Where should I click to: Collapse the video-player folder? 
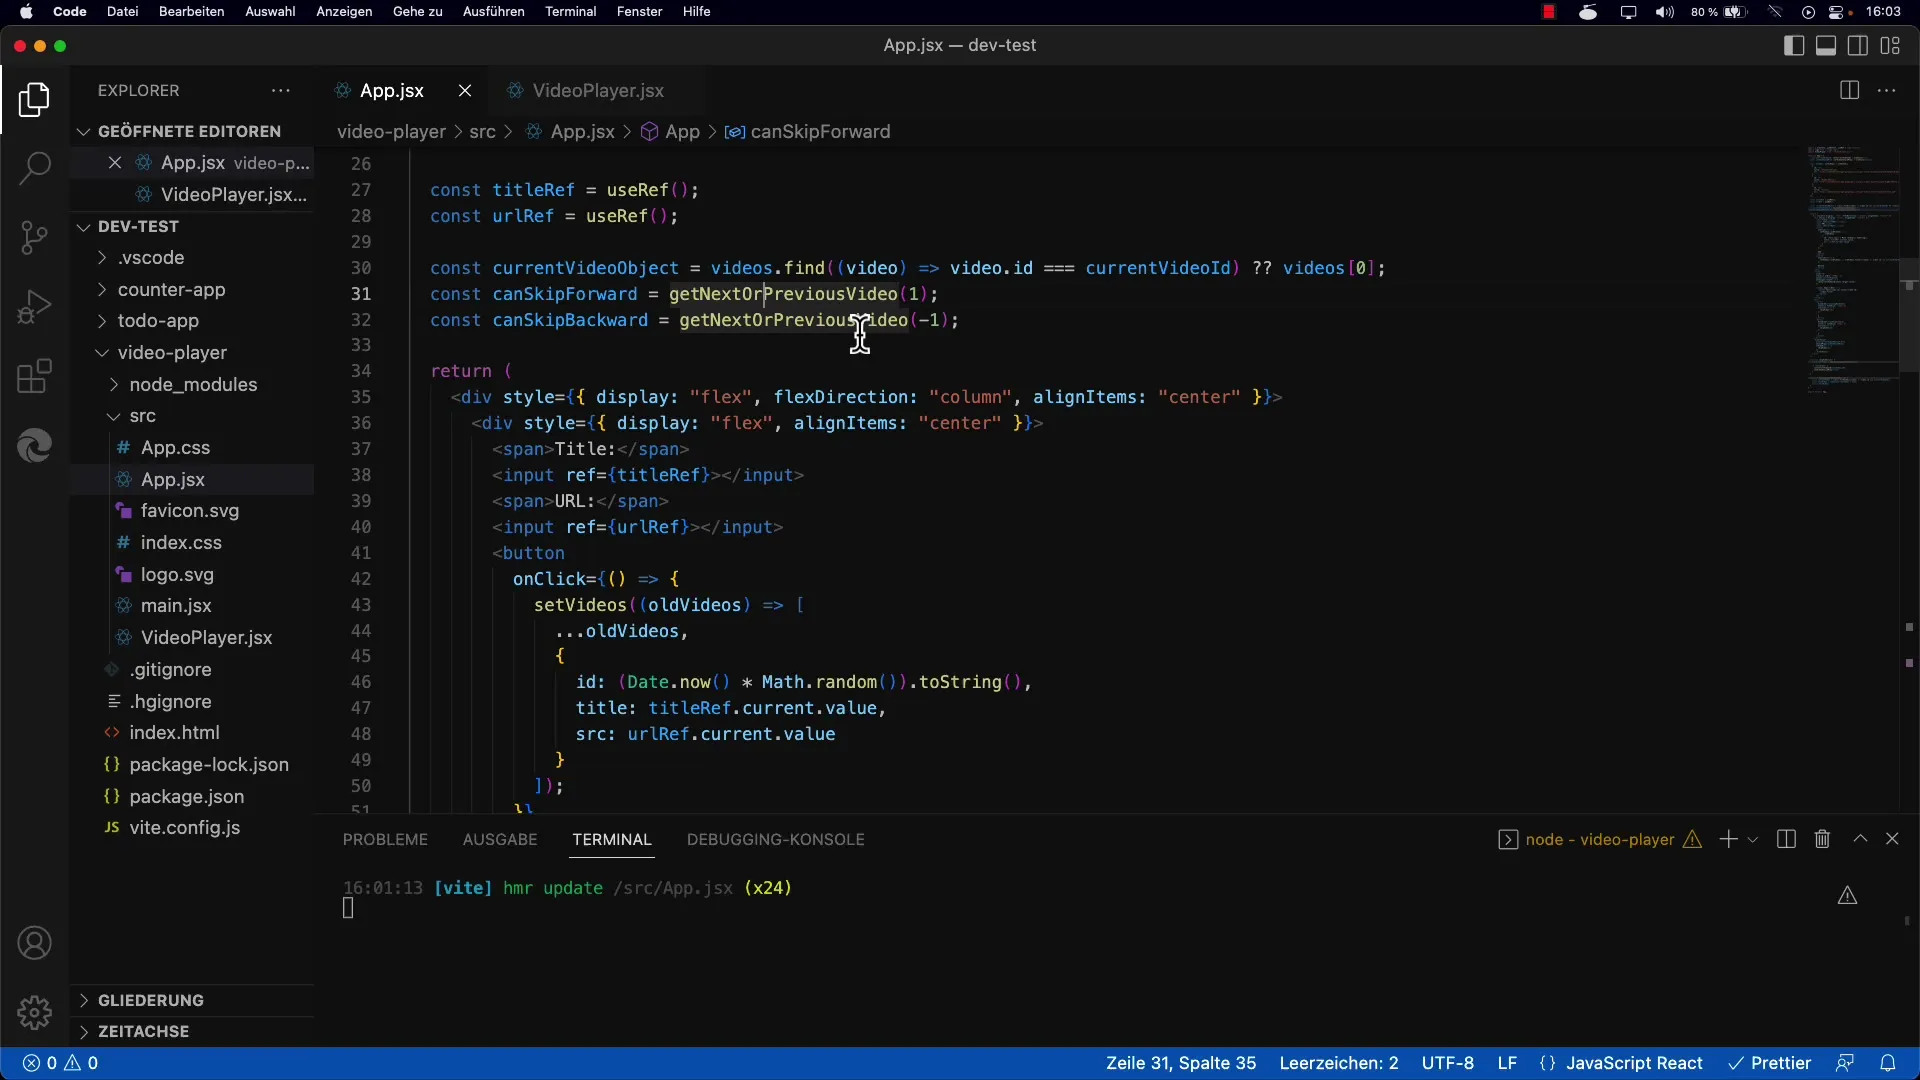click(x=172, y=352)
